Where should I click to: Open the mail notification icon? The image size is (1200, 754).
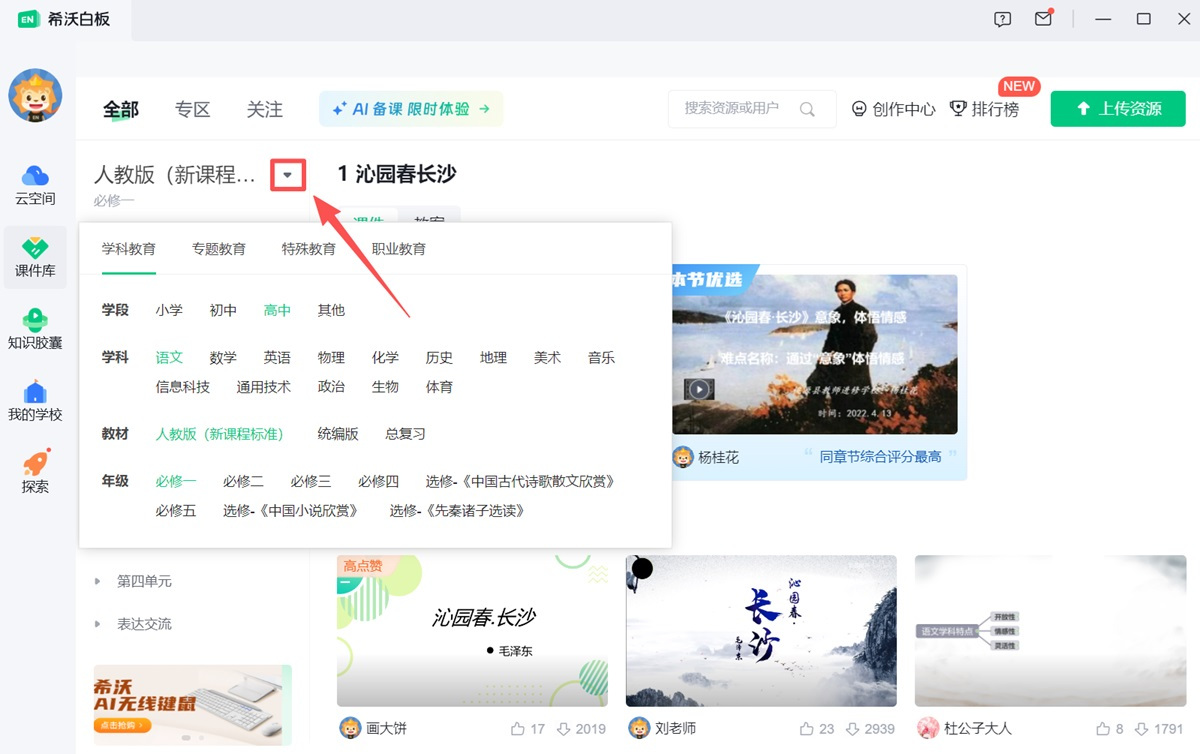pyautogui.click(x=1043, y=19)
